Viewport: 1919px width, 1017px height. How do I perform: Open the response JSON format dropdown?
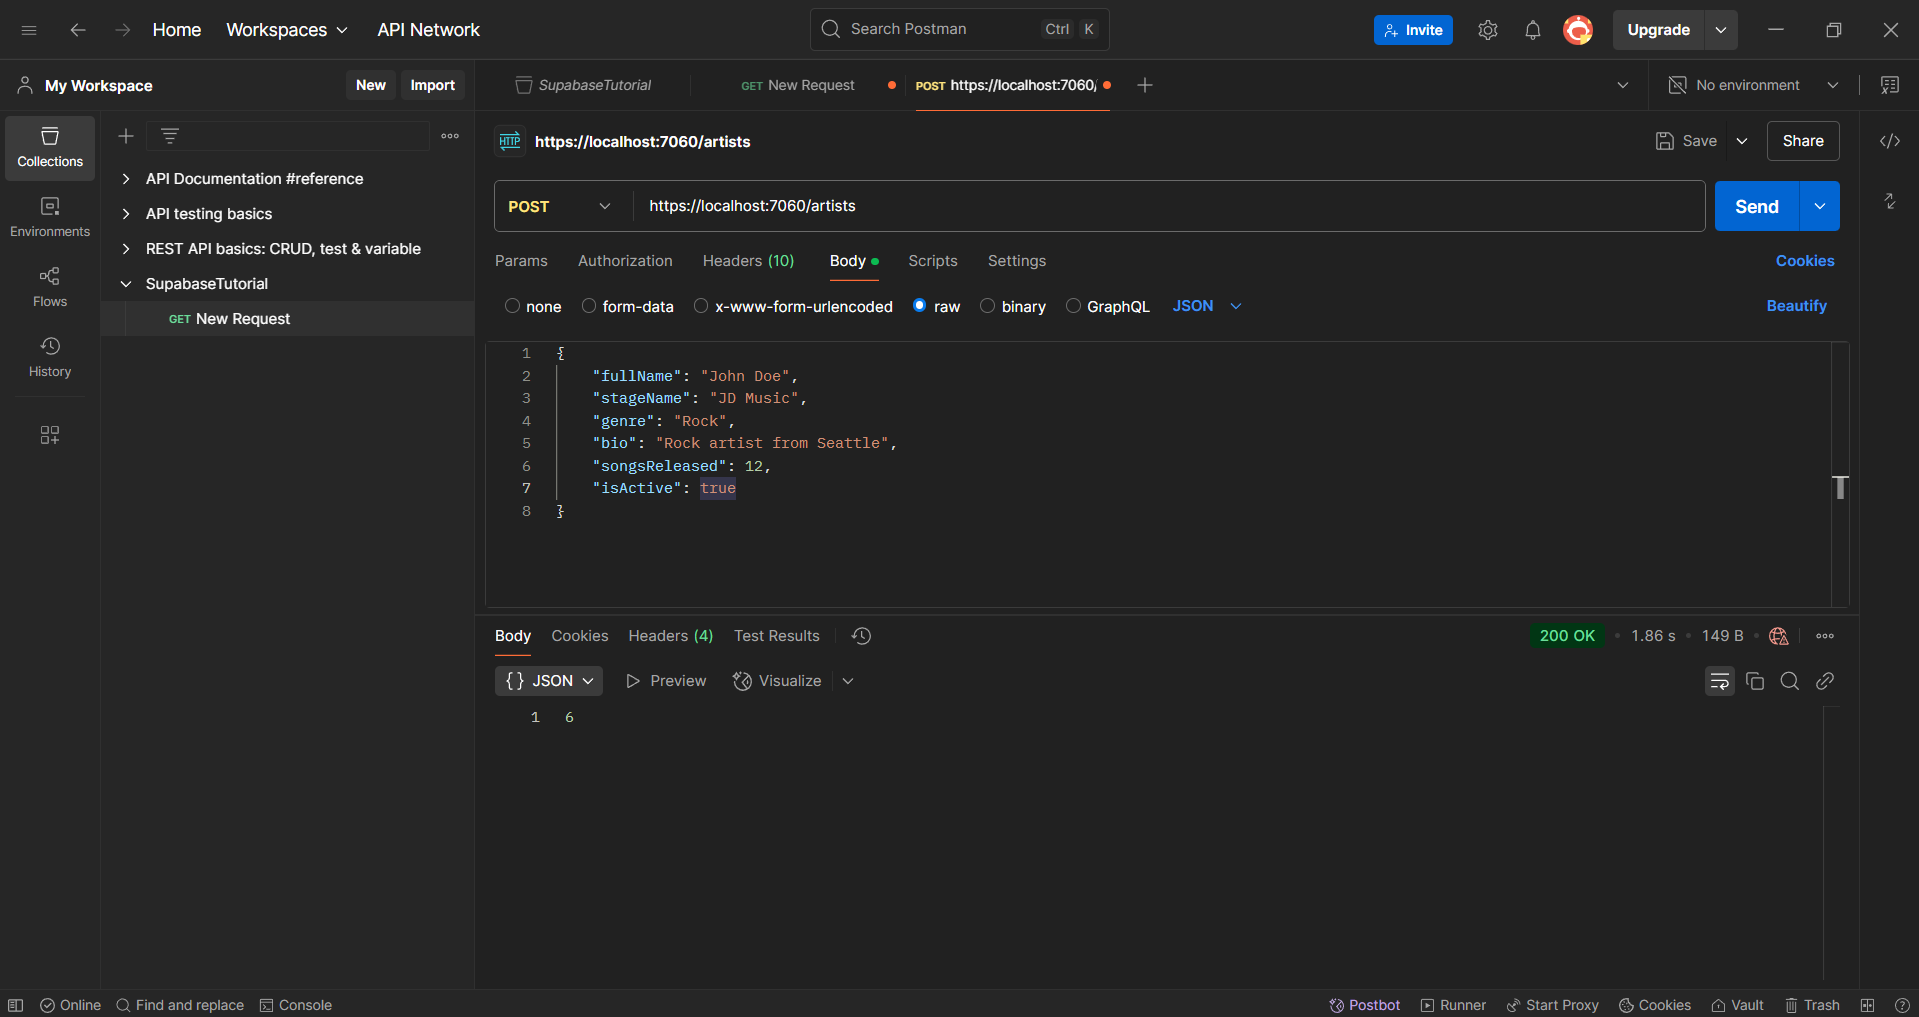(x=549, y=681)
